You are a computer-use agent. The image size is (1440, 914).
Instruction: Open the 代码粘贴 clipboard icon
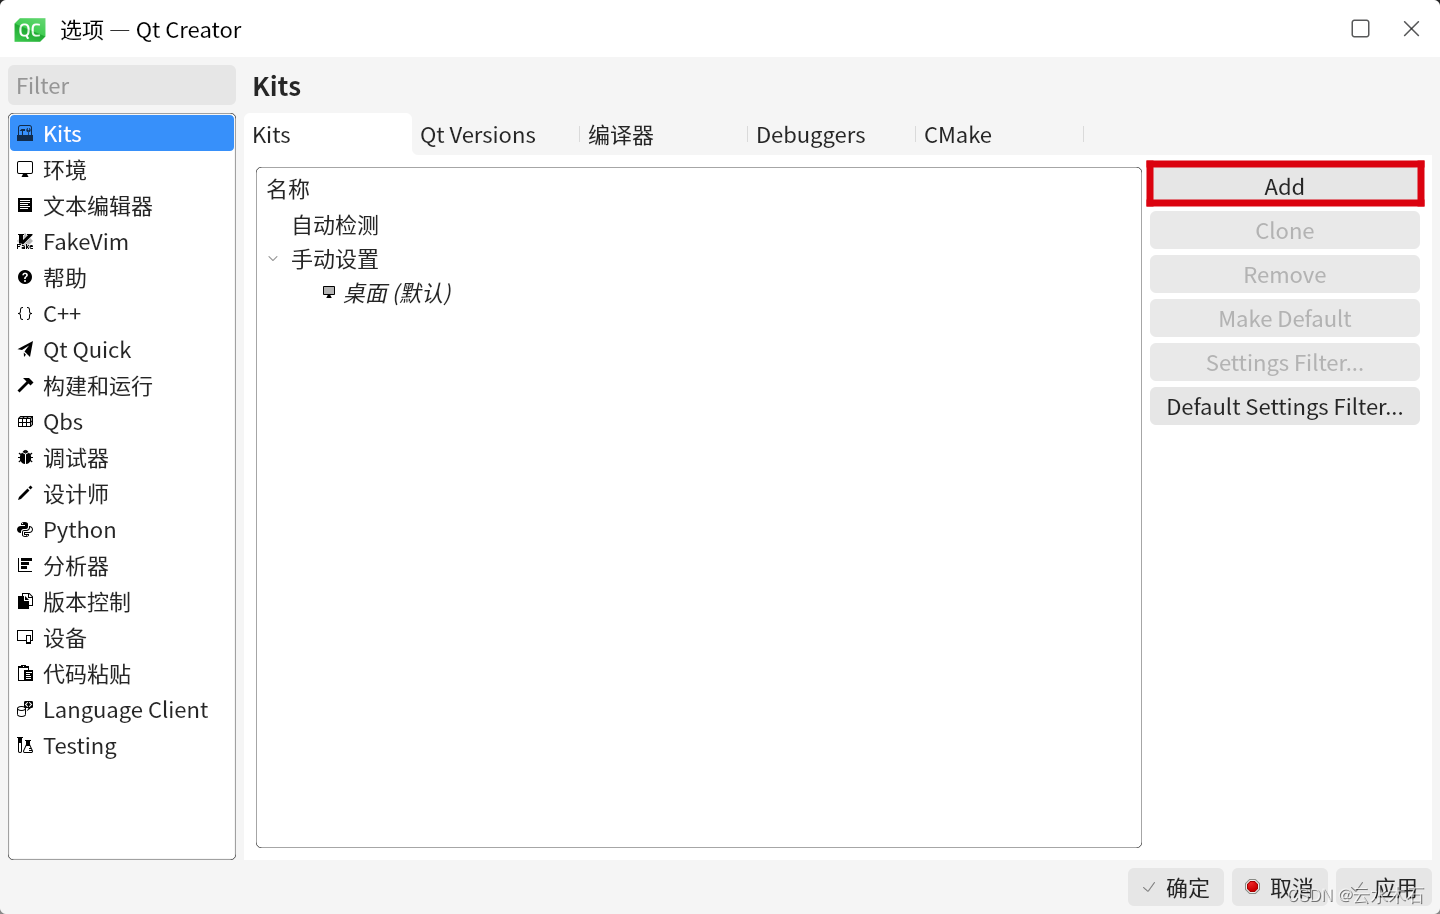(x=26, y=673)
